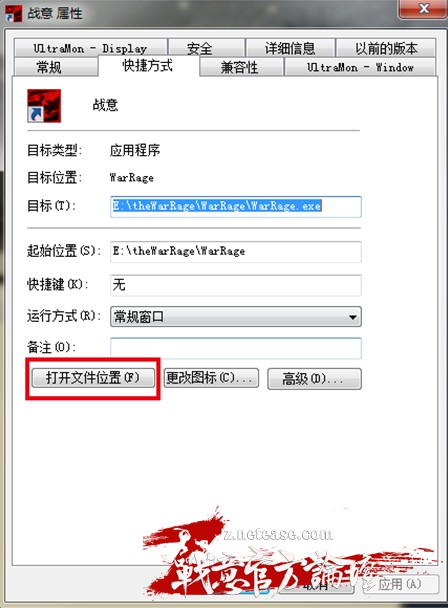Screen dimensions: 448x608
Task: Open the 运行方式 dropdown arrow
Action: click(x=352, y=317)
